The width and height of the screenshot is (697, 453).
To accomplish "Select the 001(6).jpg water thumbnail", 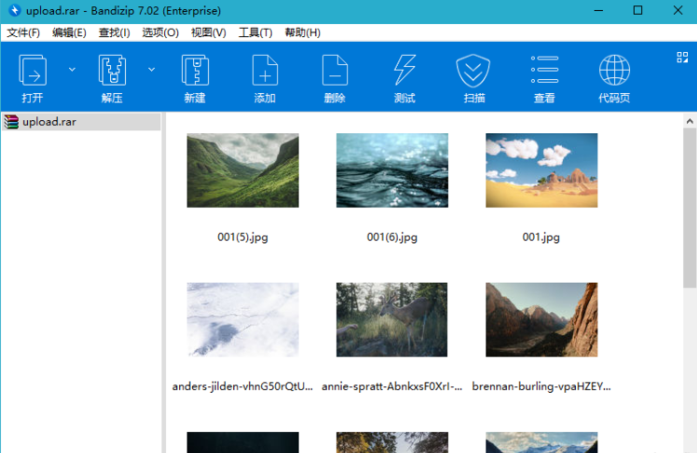I will [392, 170].
